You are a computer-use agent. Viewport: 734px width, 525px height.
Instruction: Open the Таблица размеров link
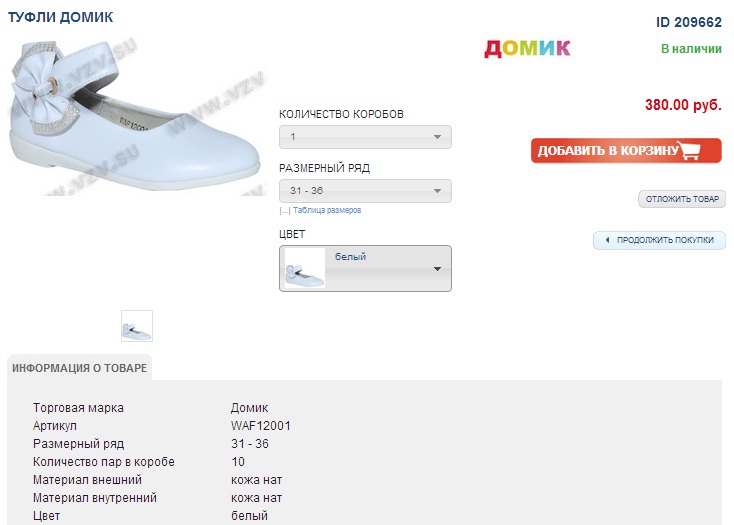(x=327, y=211)
